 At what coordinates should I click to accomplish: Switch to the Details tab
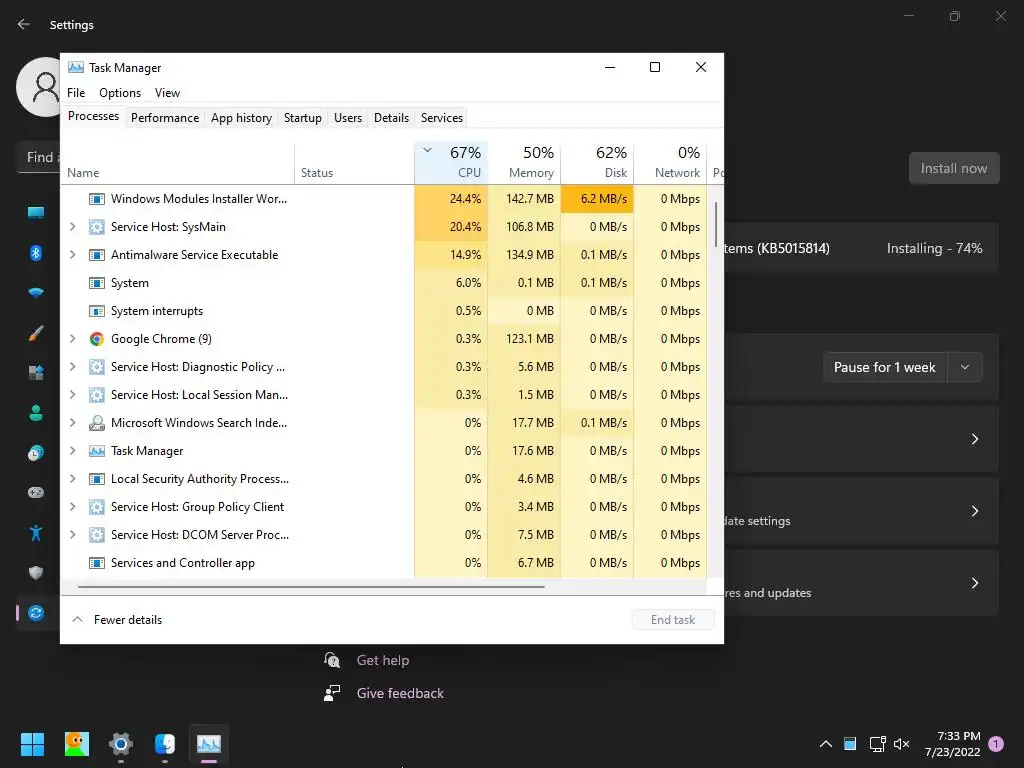point(391,118)
